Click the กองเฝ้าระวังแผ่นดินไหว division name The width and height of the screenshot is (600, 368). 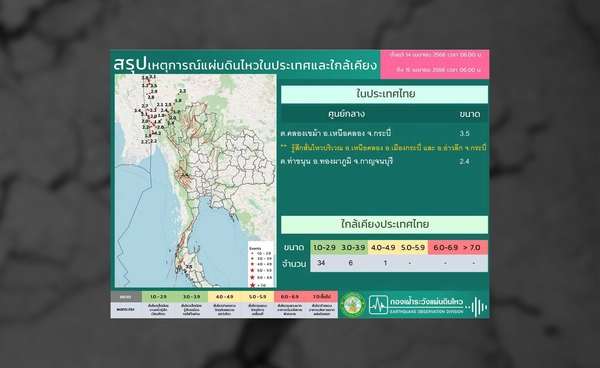point(426,301)
